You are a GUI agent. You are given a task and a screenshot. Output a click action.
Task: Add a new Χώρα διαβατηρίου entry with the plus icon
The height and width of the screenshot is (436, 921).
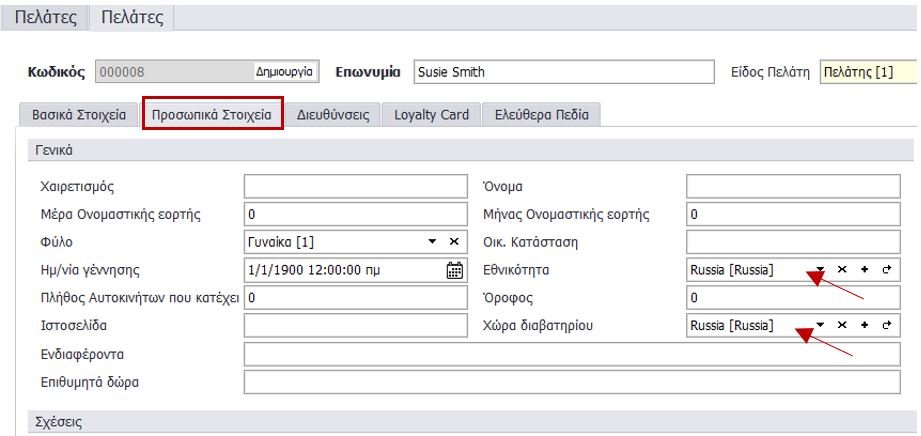tap(863, 326)
